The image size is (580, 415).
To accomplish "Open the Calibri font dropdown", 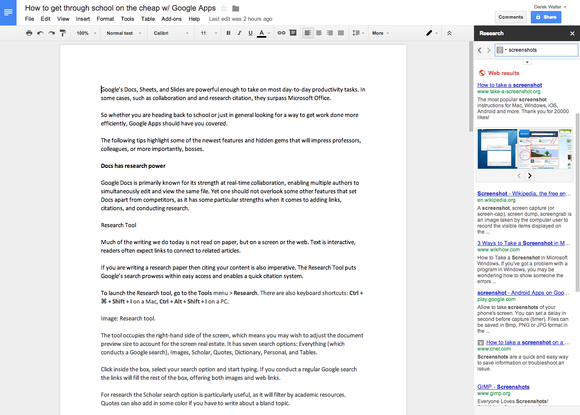I will click(171, 33).
